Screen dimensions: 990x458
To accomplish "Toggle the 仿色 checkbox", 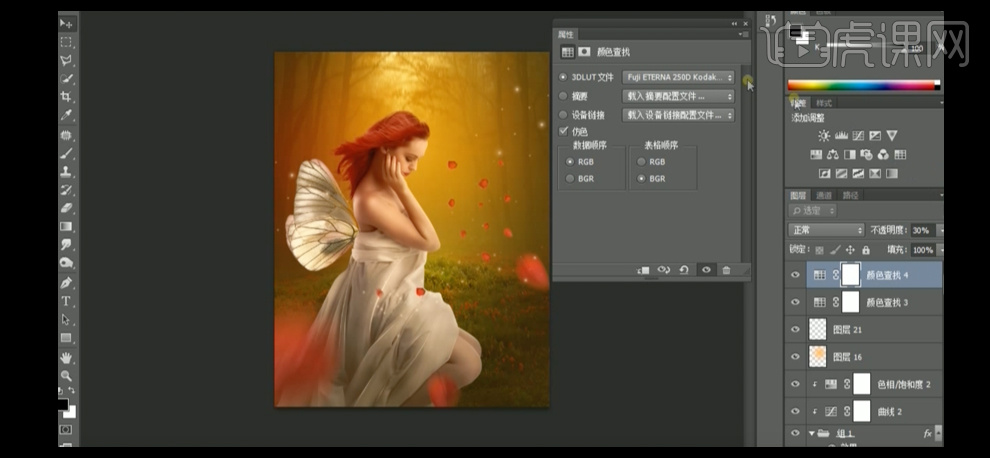I will point(564,131).
